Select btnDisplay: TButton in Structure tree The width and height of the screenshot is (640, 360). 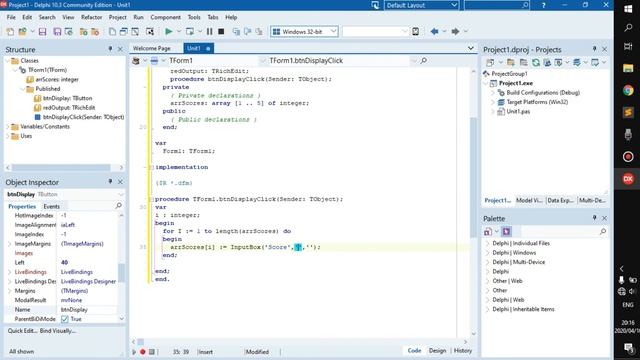[67, 98]
